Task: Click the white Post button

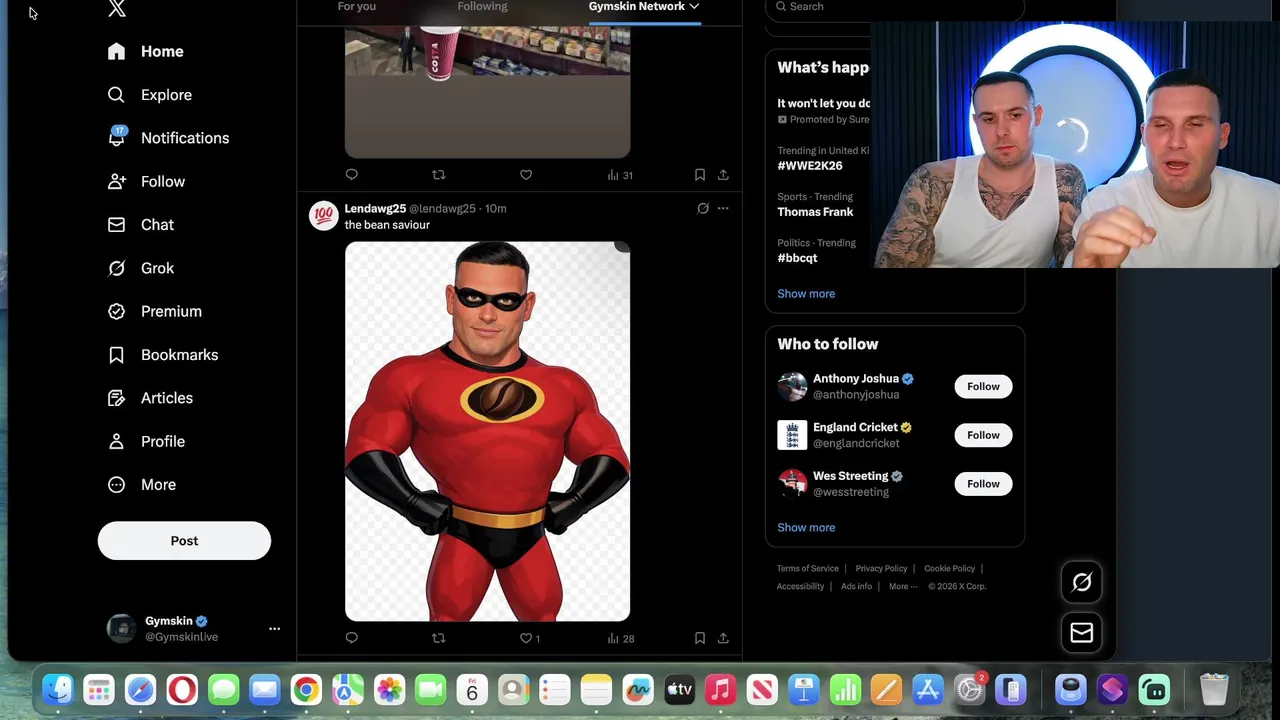Action: pos(184,541)
